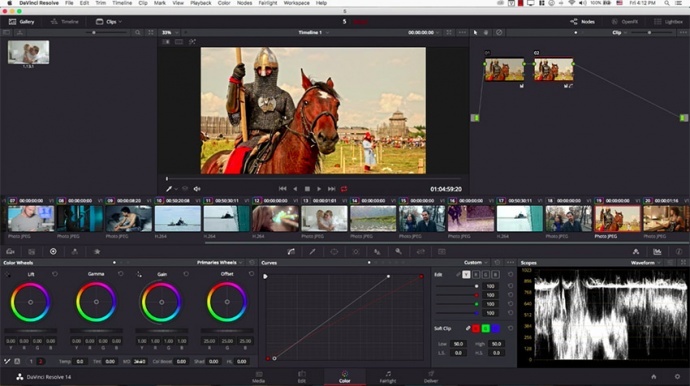Open the Waveform scope type dropdown
Image resolution: width=690 pixels, height=386 pixels.
(646, 263)
